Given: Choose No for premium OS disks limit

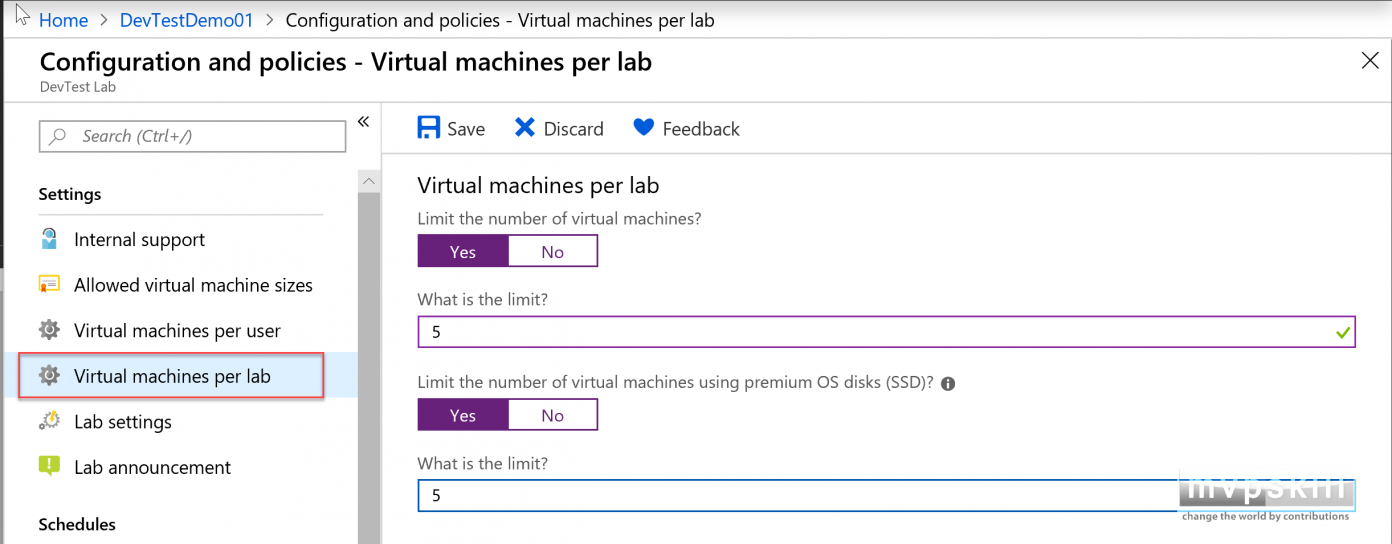Looking at the screenshot, I should pos(553,415).
